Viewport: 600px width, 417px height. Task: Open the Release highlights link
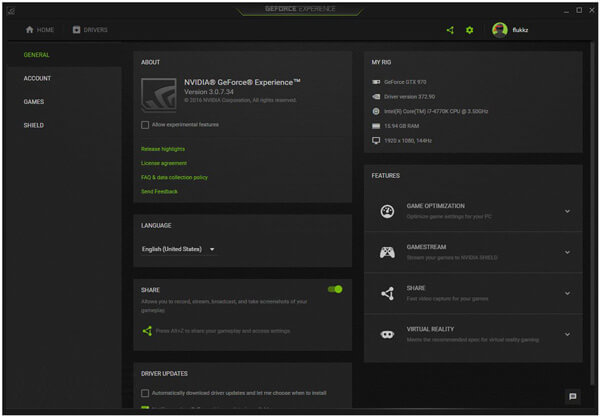(163, 149)
